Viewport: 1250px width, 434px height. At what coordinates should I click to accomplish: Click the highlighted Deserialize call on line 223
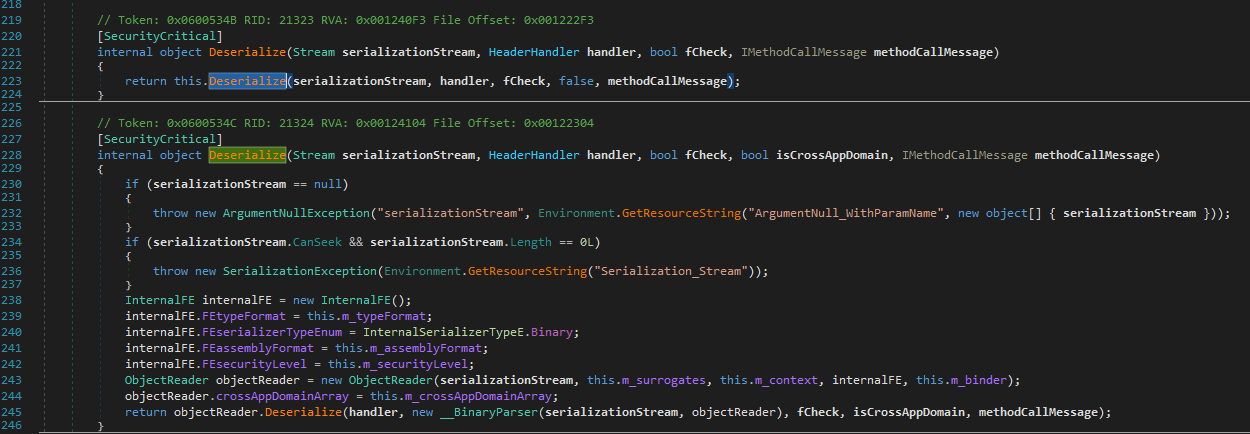[248, 81]
